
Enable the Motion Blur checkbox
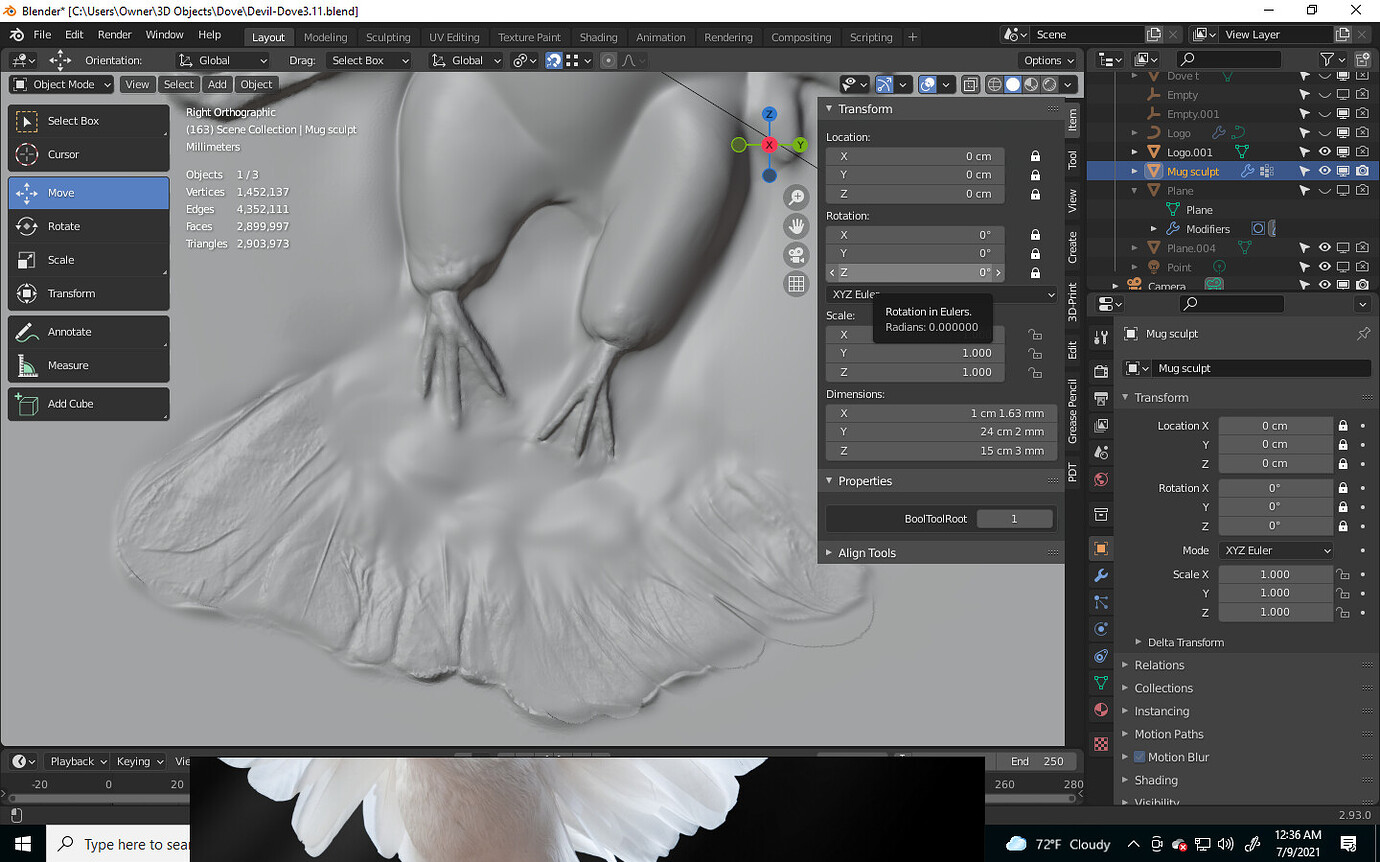(1139, 757)
